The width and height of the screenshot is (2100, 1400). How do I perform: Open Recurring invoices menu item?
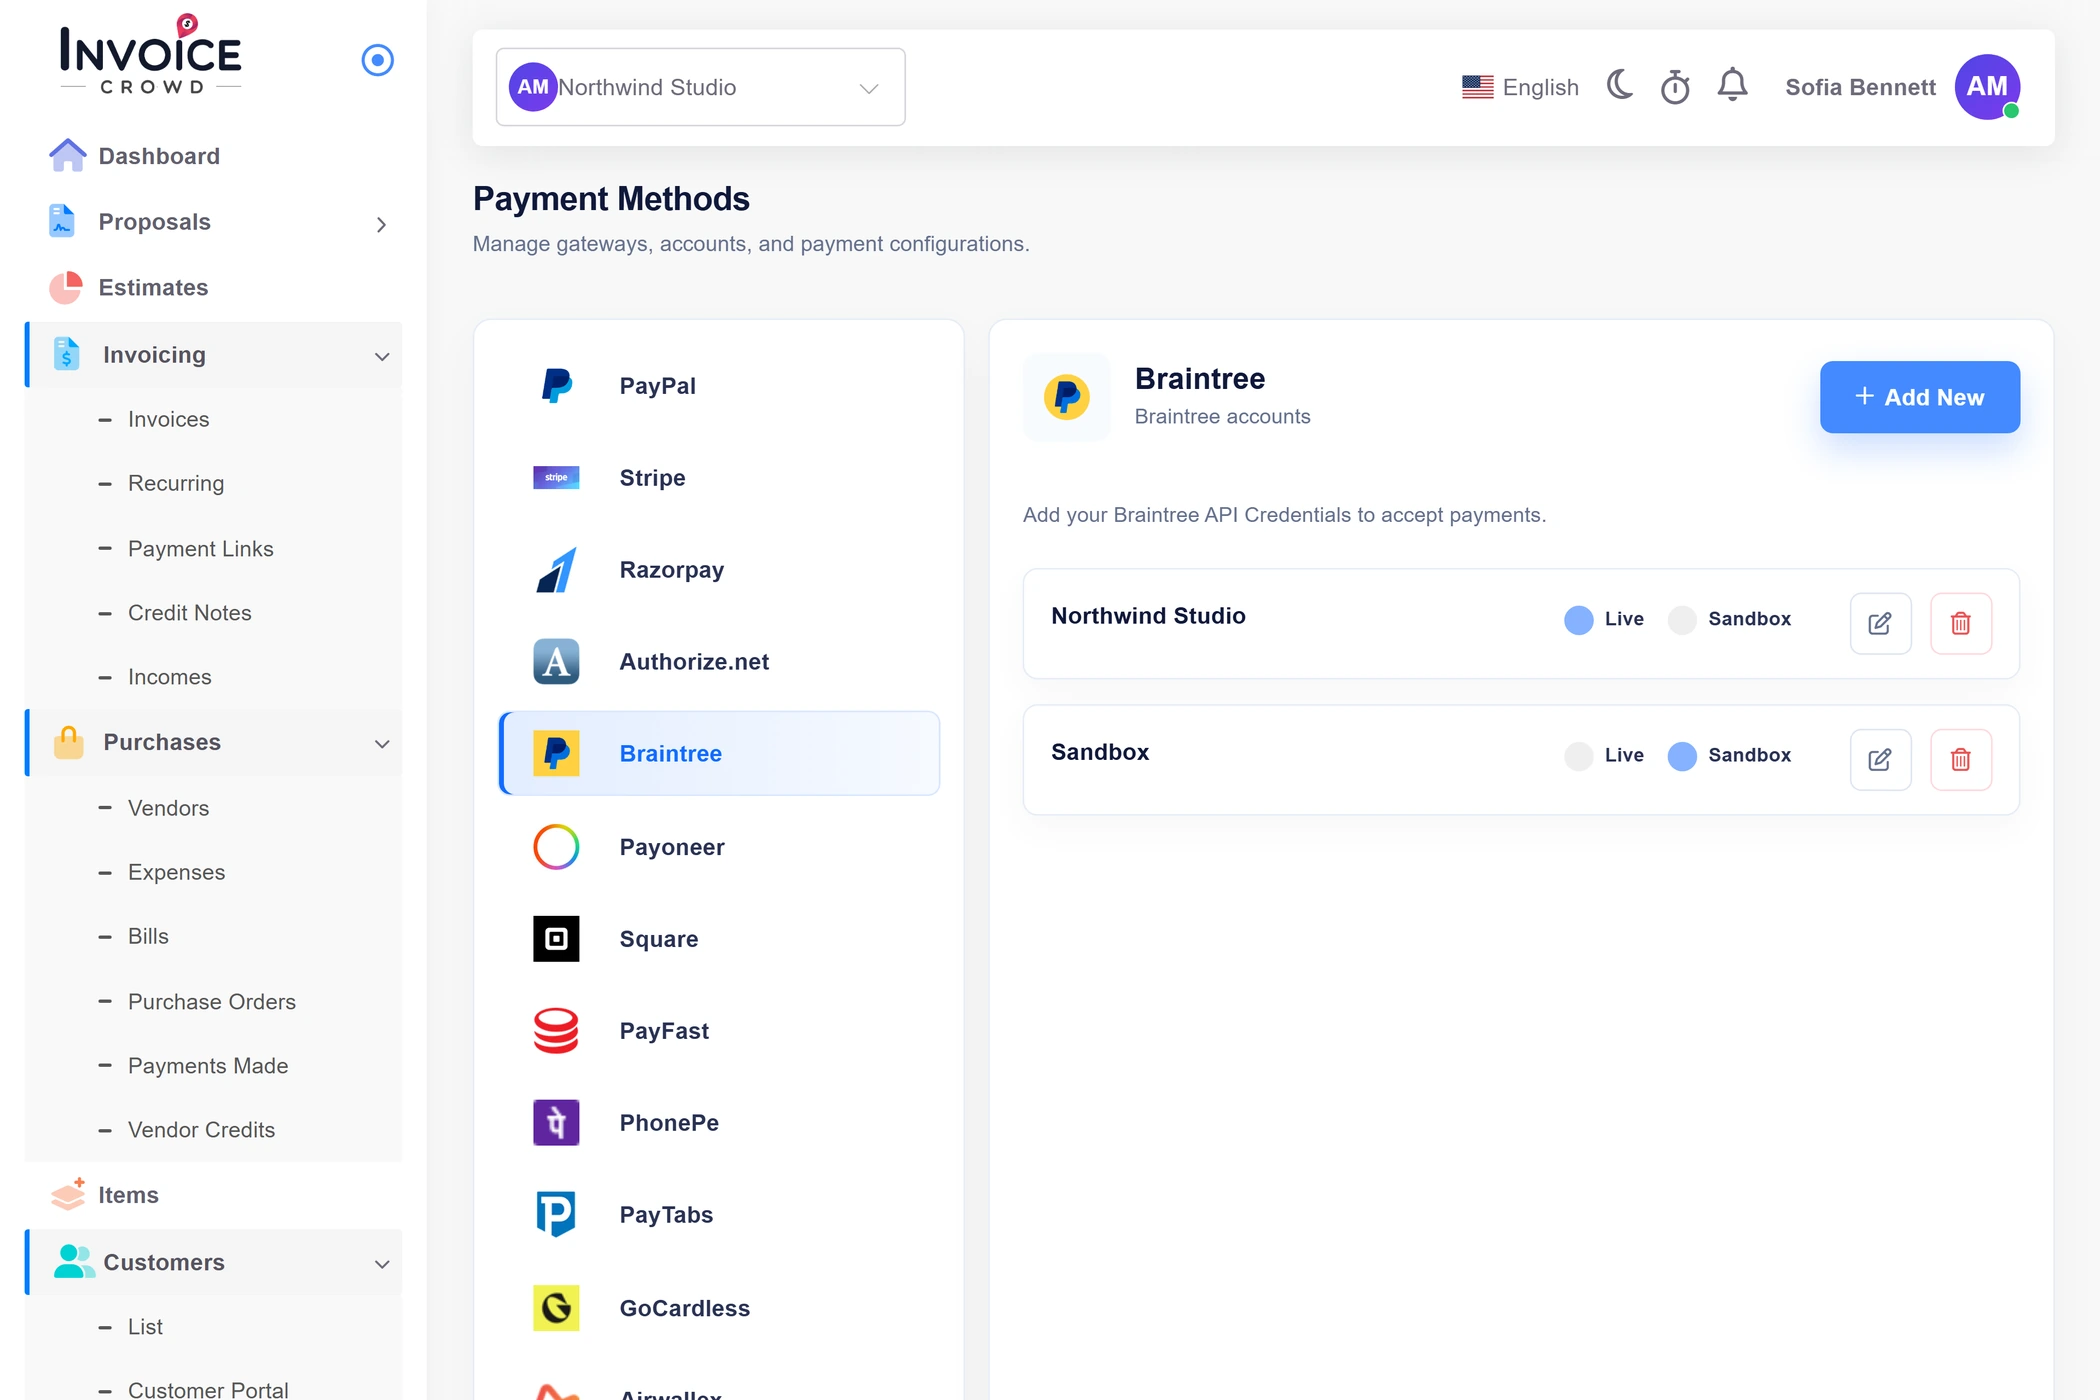176,483
